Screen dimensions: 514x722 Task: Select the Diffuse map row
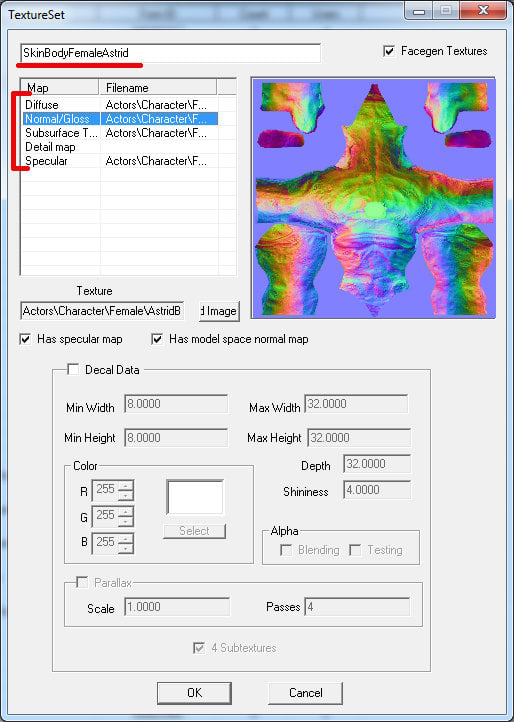point(120,105)
